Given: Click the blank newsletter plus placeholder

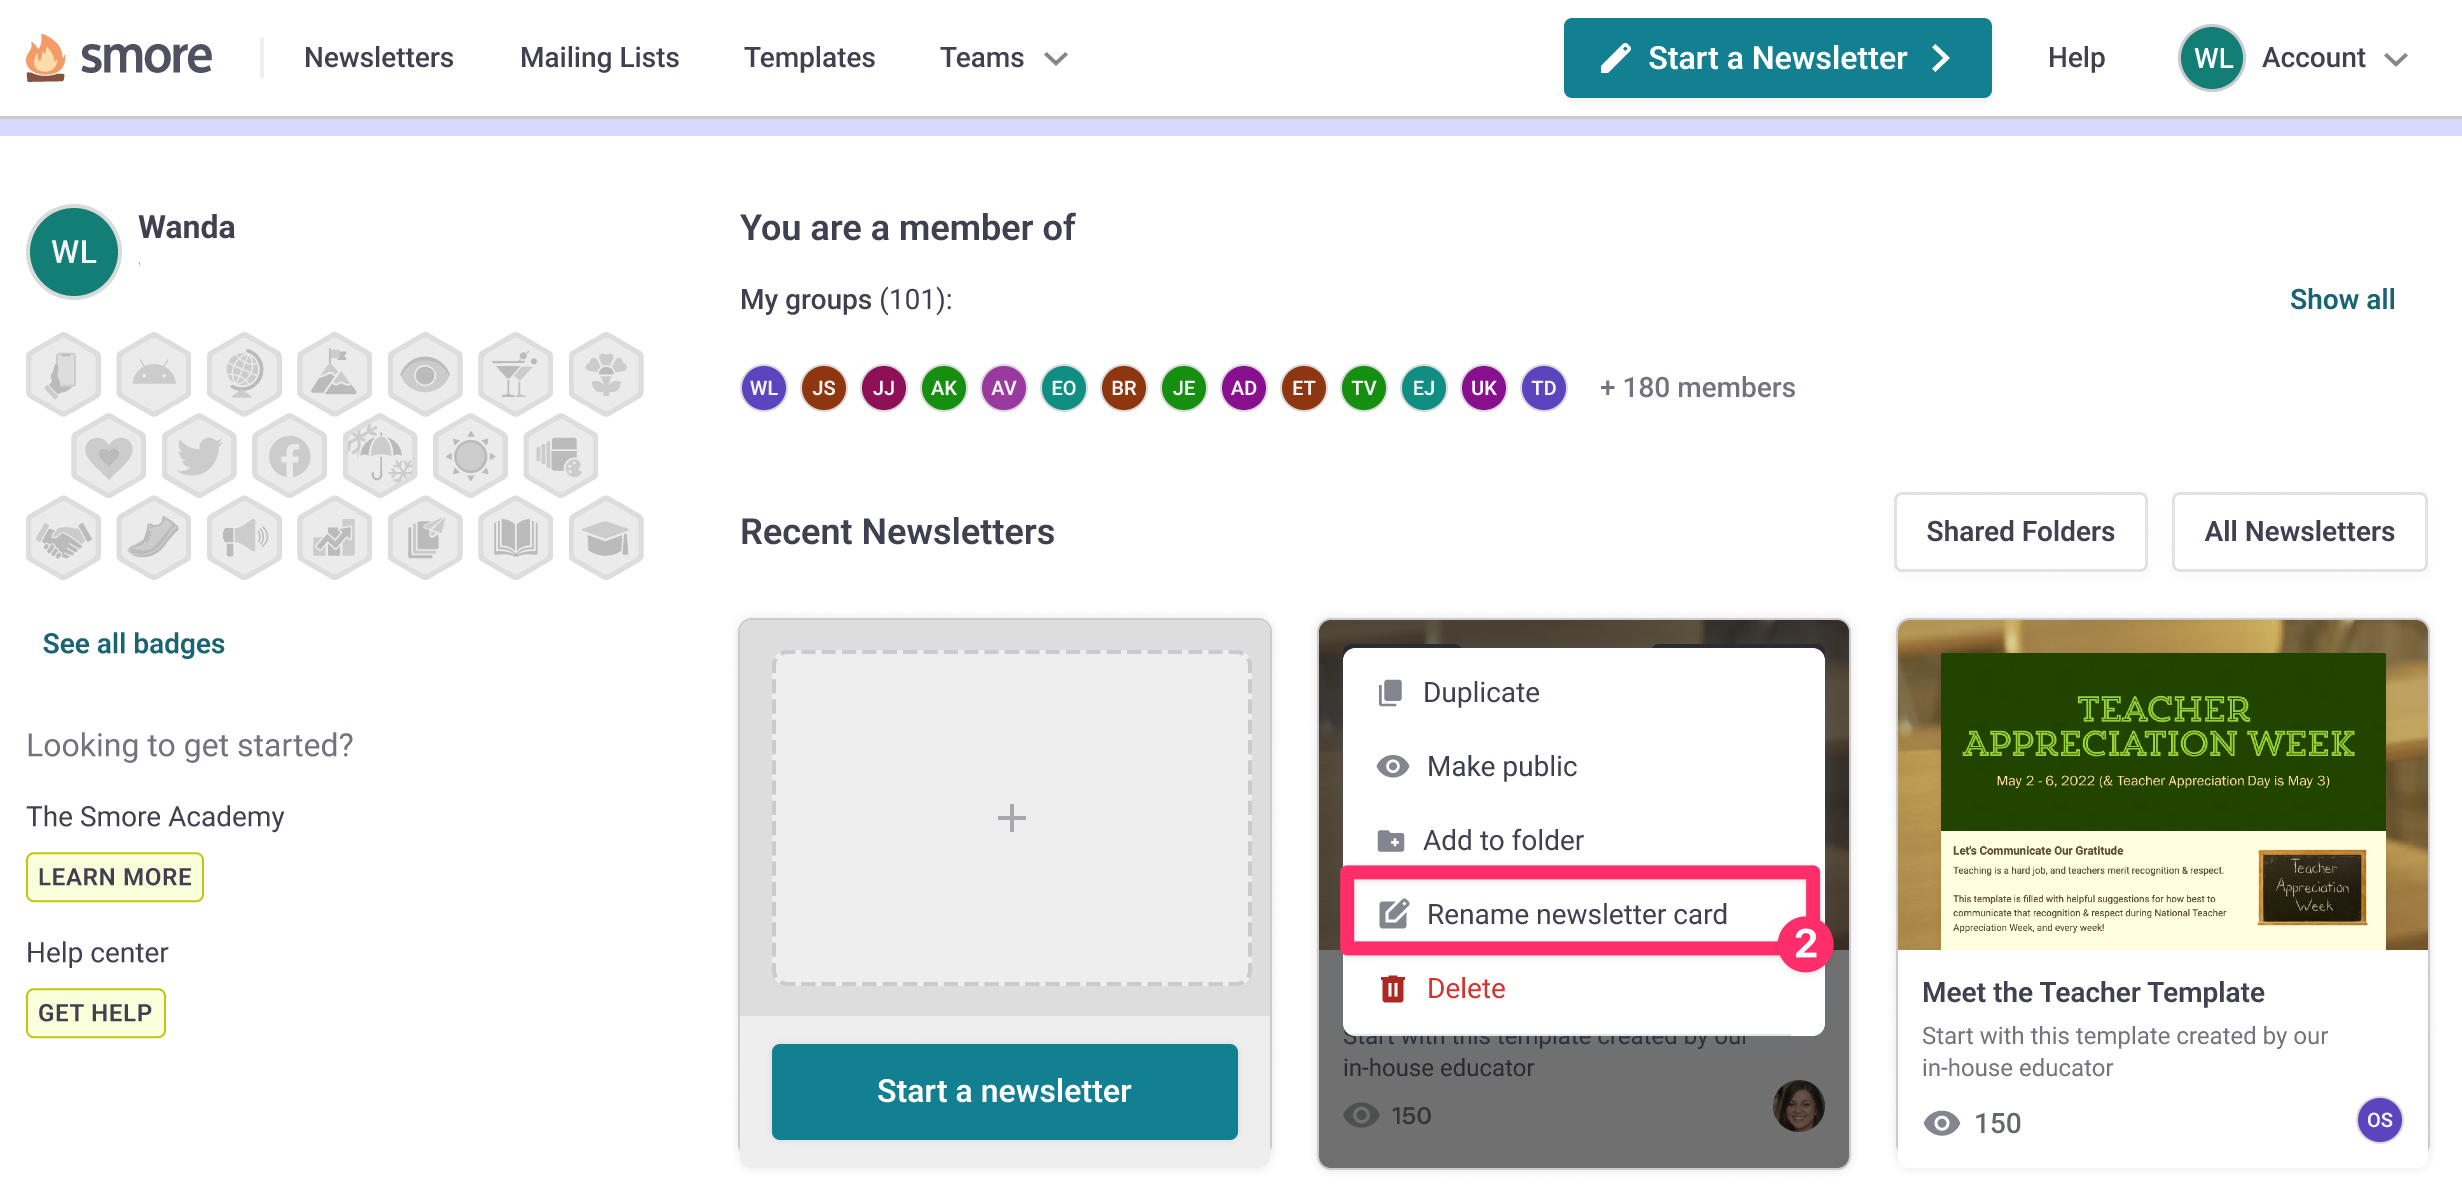Looking at the screenshot, I should (x=1011, y=818).
